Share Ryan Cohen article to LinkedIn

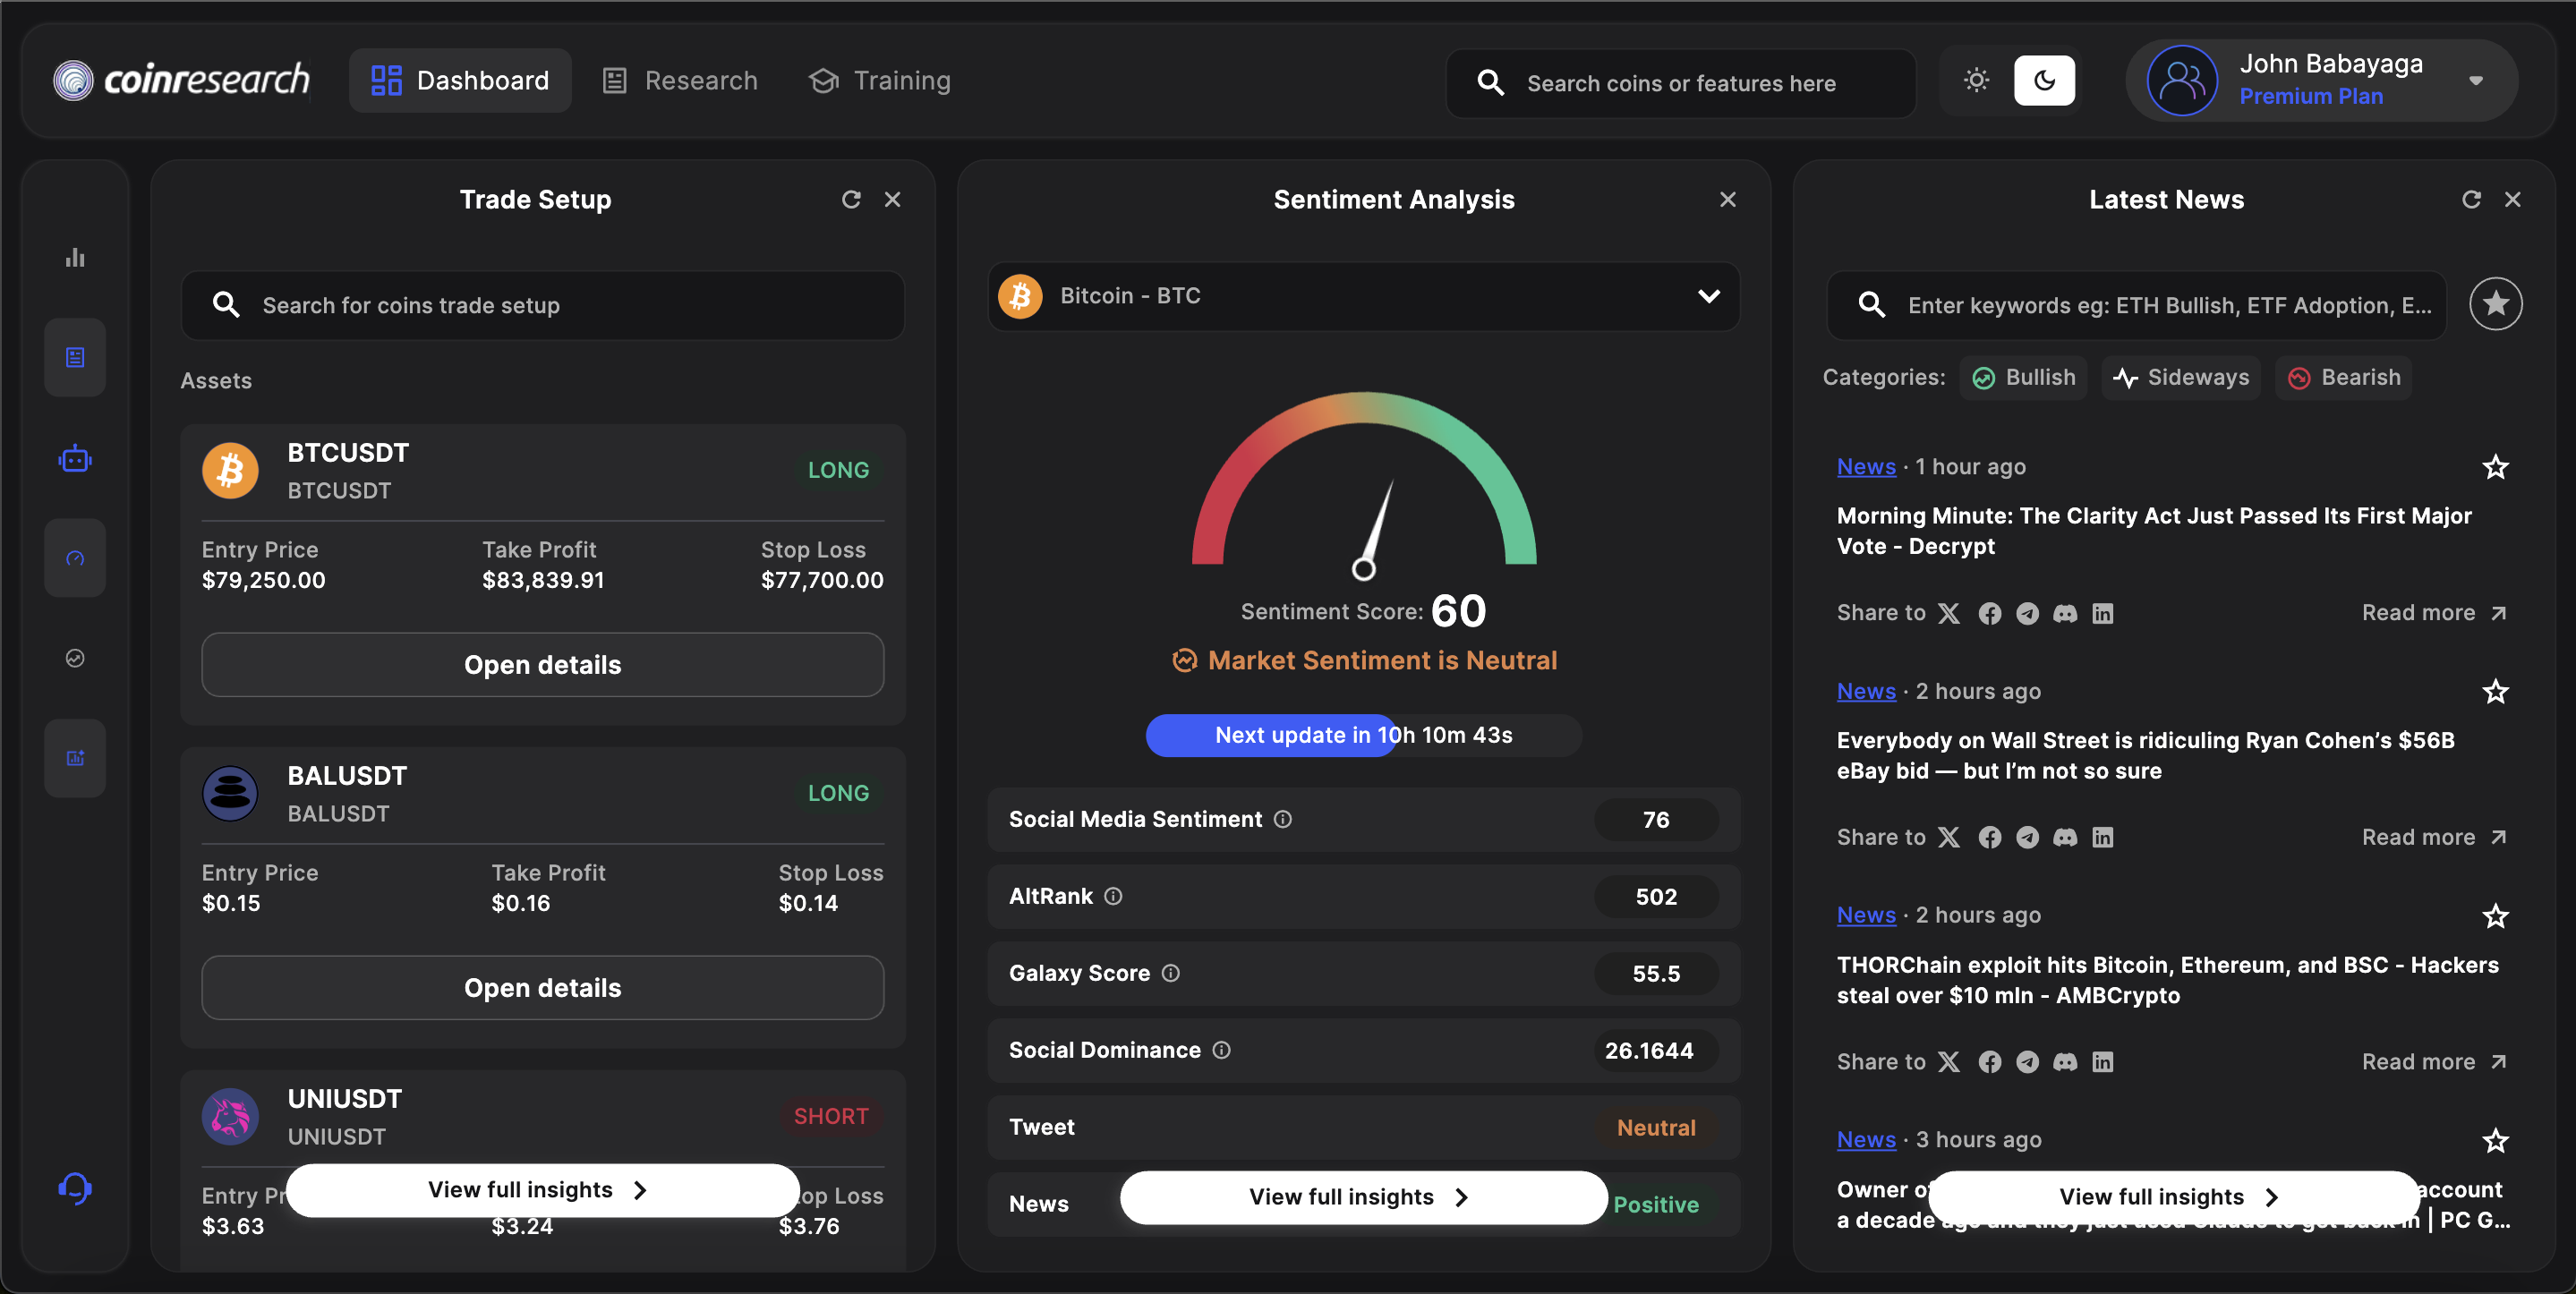(x=2103, y=837)
